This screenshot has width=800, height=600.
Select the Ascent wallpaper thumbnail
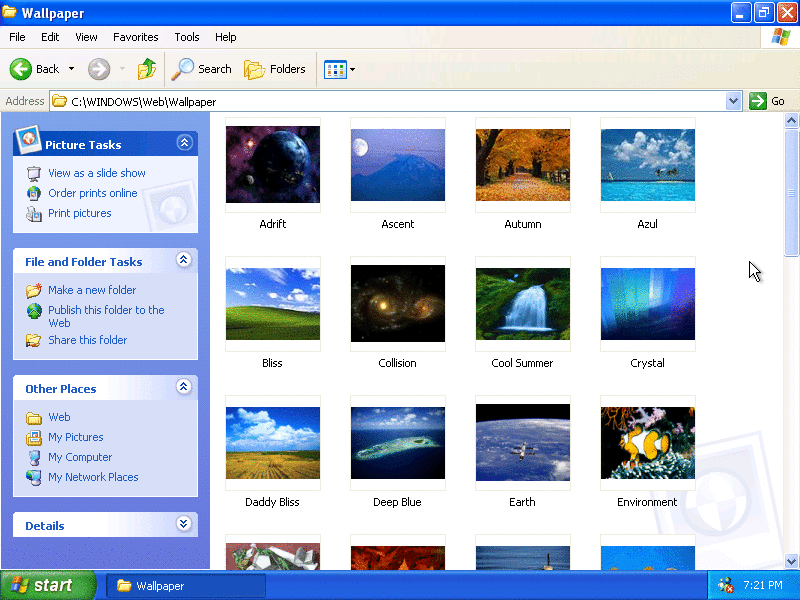(398, 164)
